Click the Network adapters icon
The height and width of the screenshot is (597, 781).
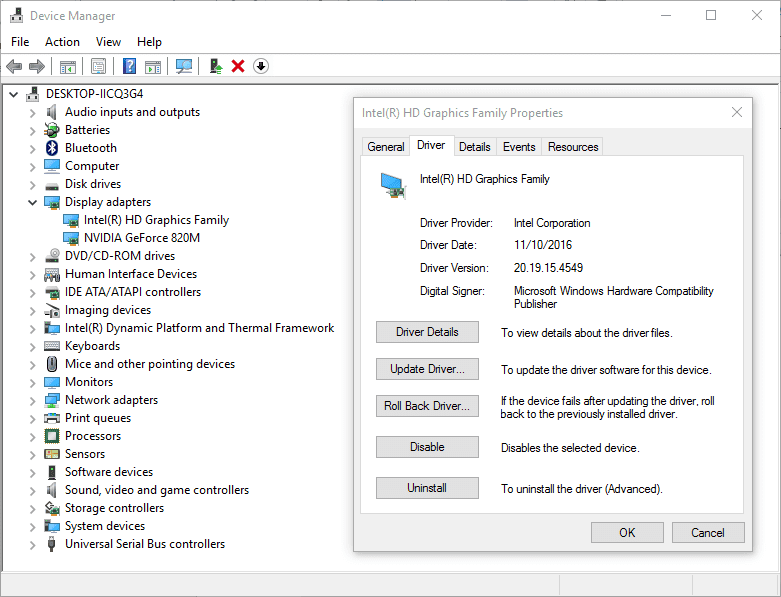[x=52, y=400]
